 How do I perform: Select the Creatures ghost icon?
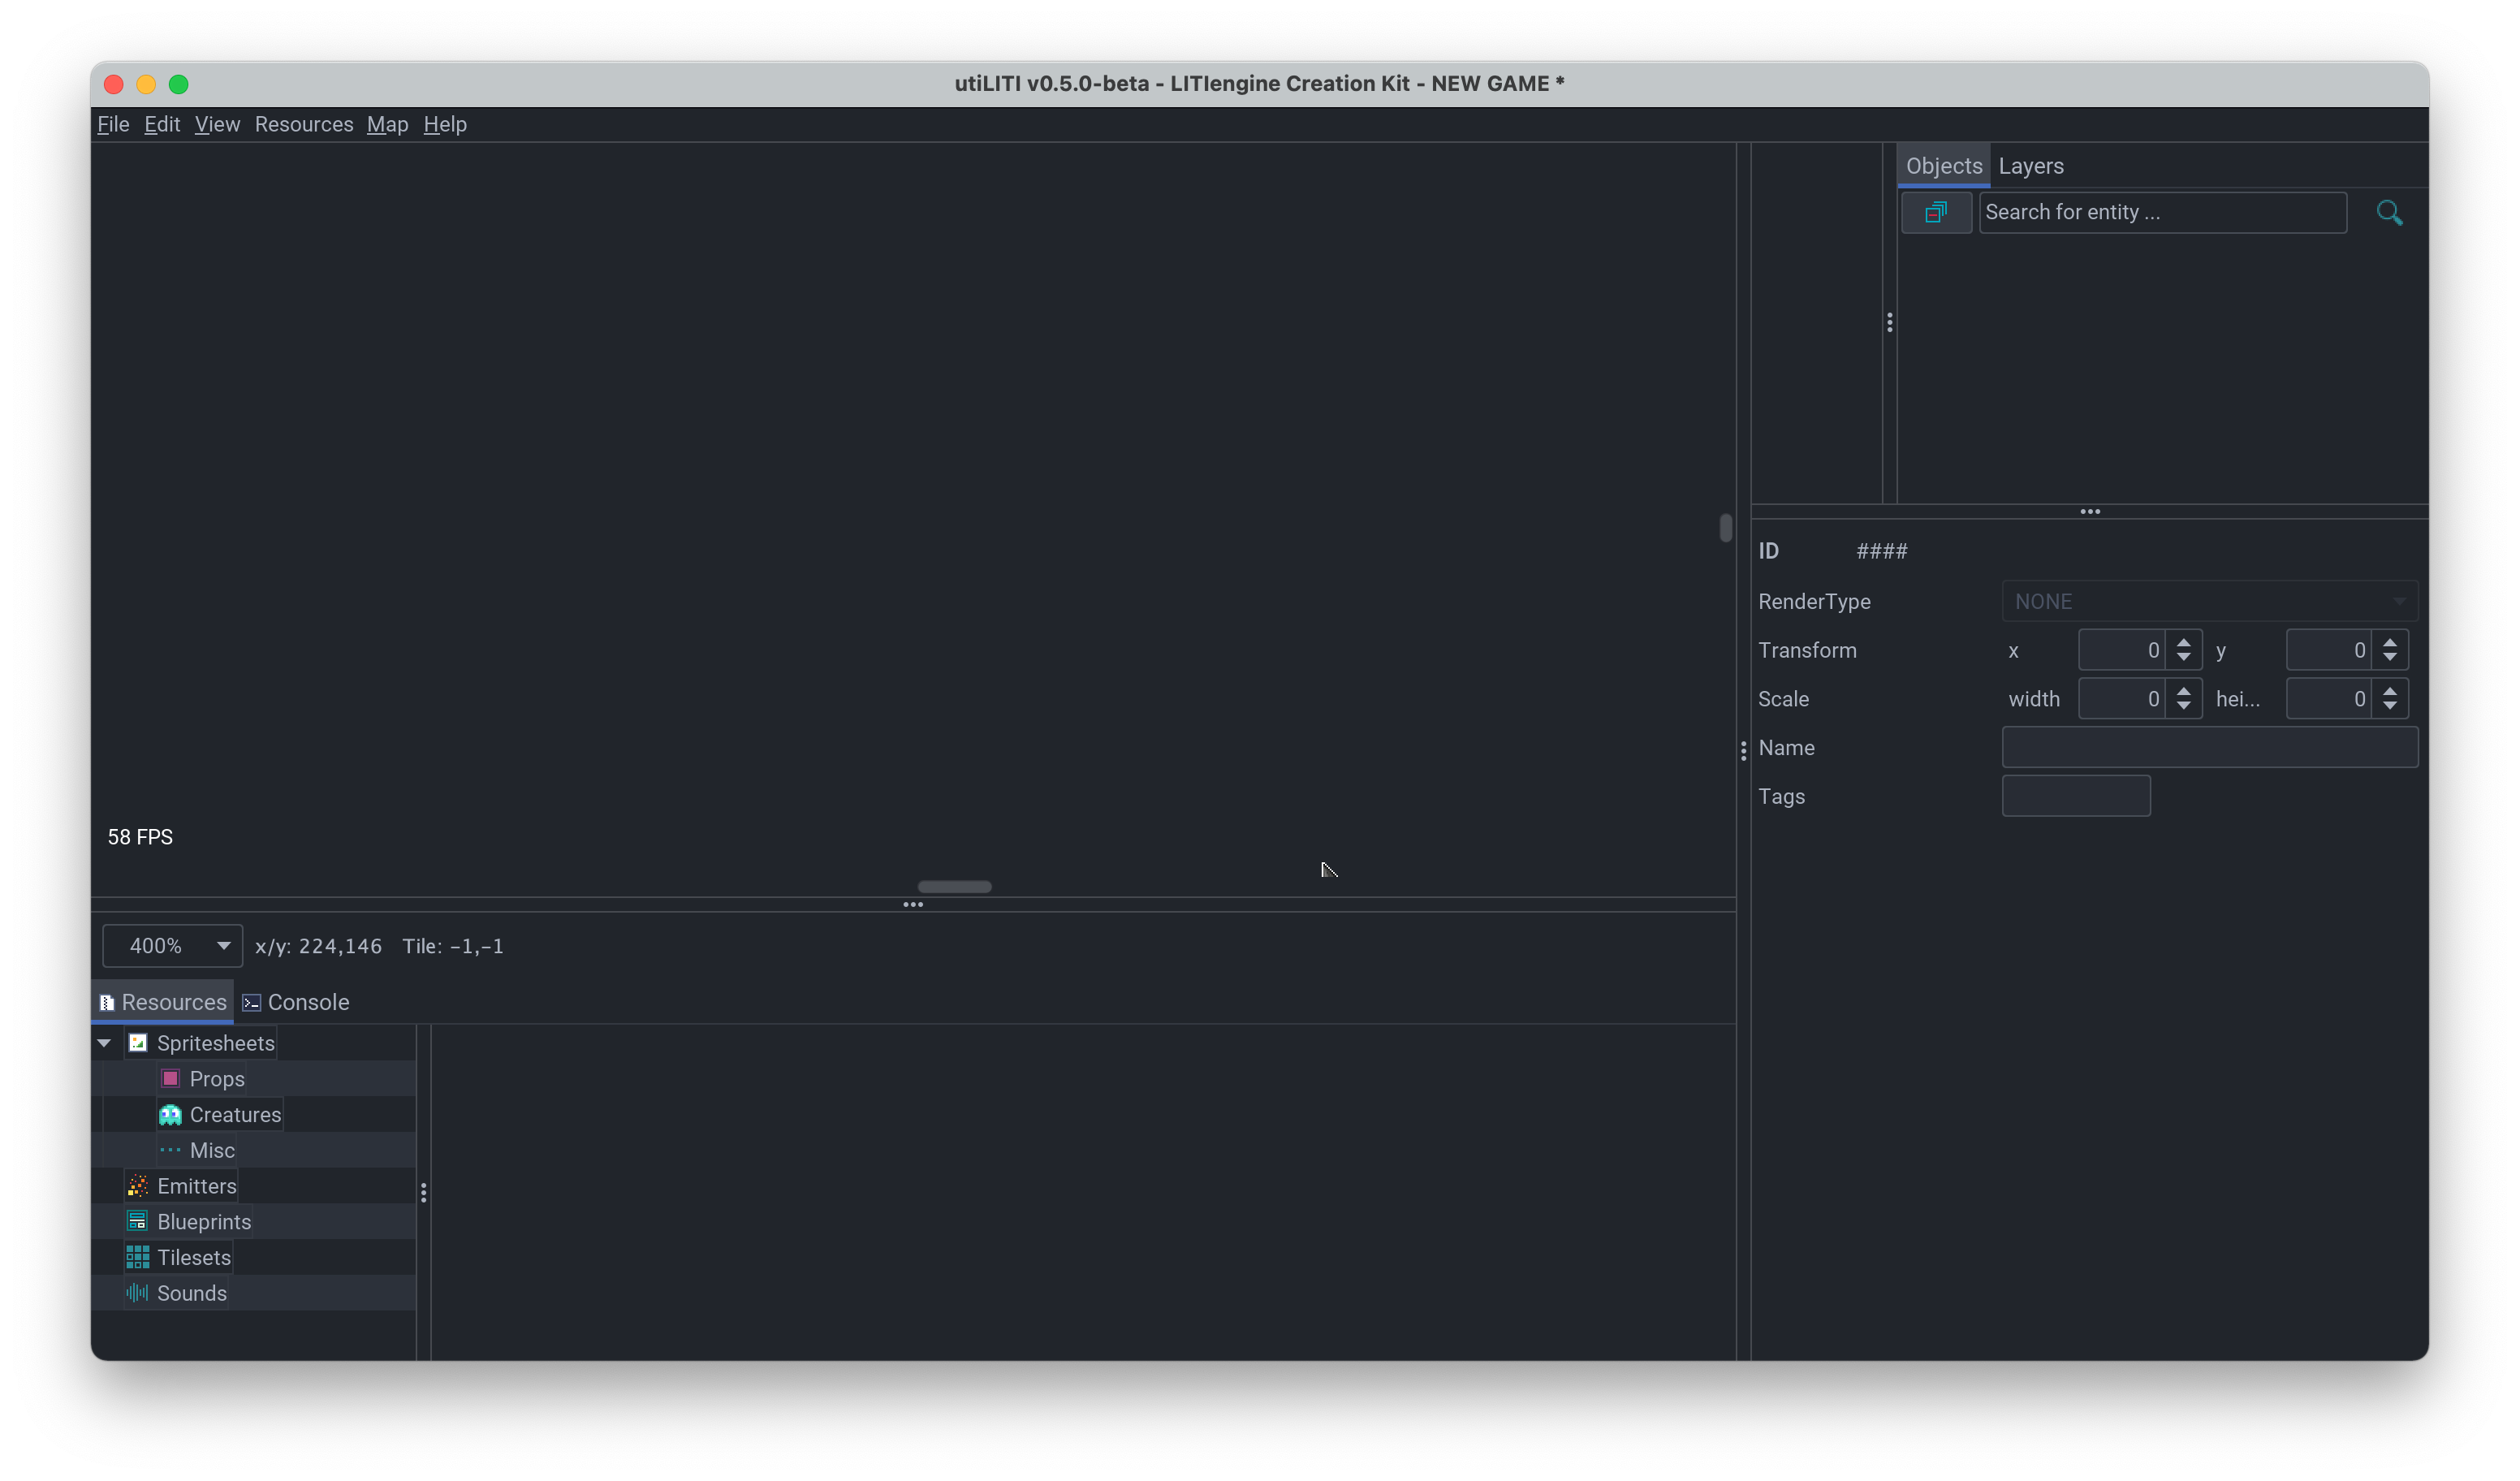[x=170, y=1114]
